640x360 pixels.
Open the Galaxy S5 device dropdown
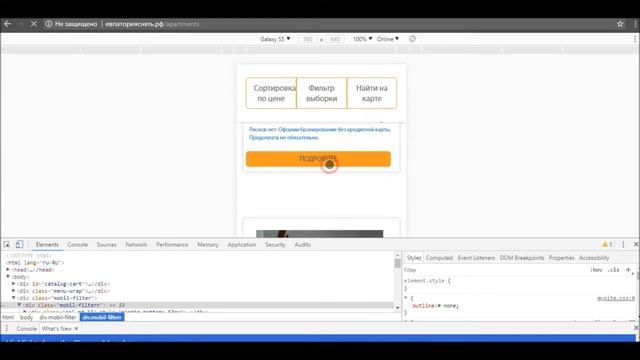point(275,39)
